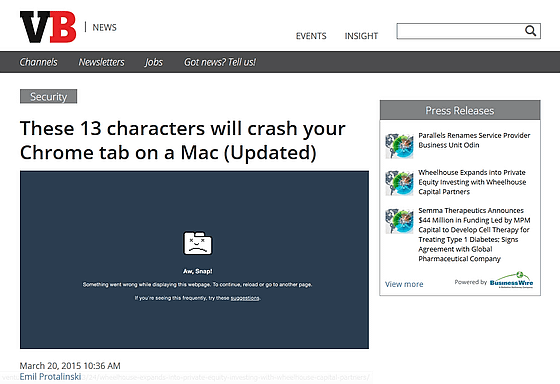Open author Emil Protalinski's profile
Viewport: 560px width, 384px height.
tap(50, 376)
